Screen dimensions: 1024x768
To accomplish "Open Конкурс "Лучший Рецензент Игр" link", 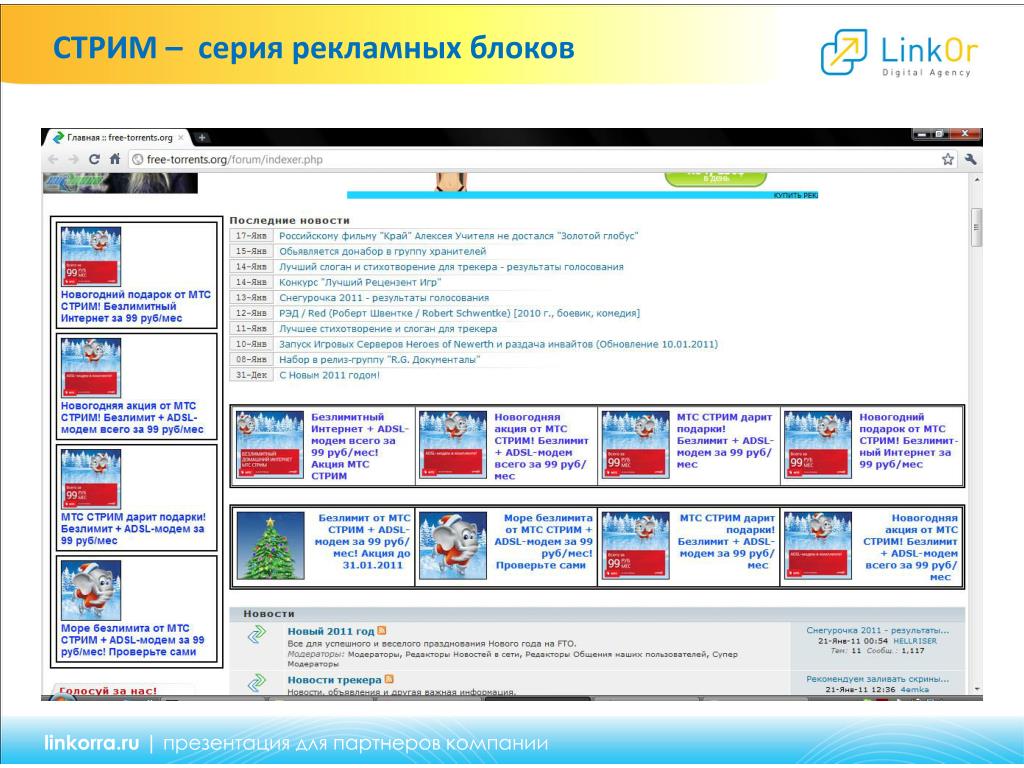I will pos(360,282).
